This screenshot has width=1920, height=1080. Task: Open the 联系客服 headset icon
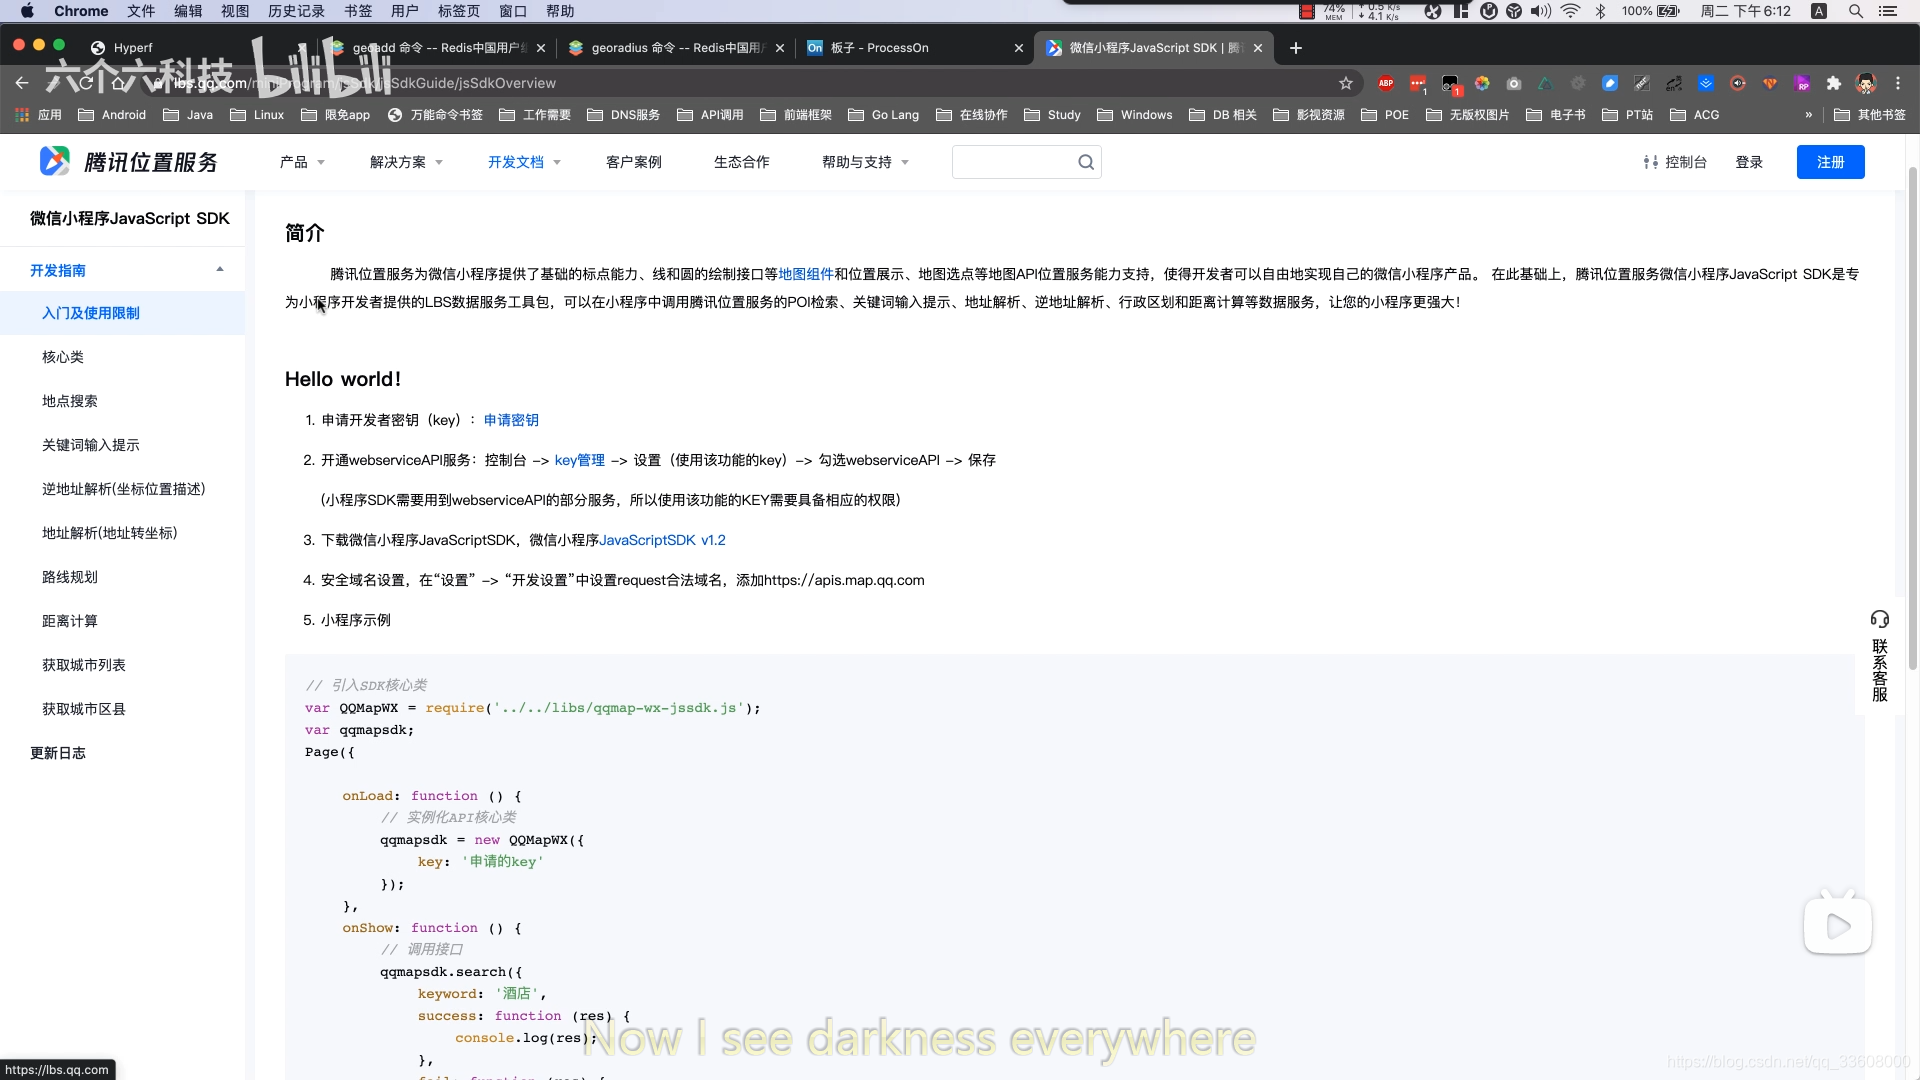point(1880,619)
